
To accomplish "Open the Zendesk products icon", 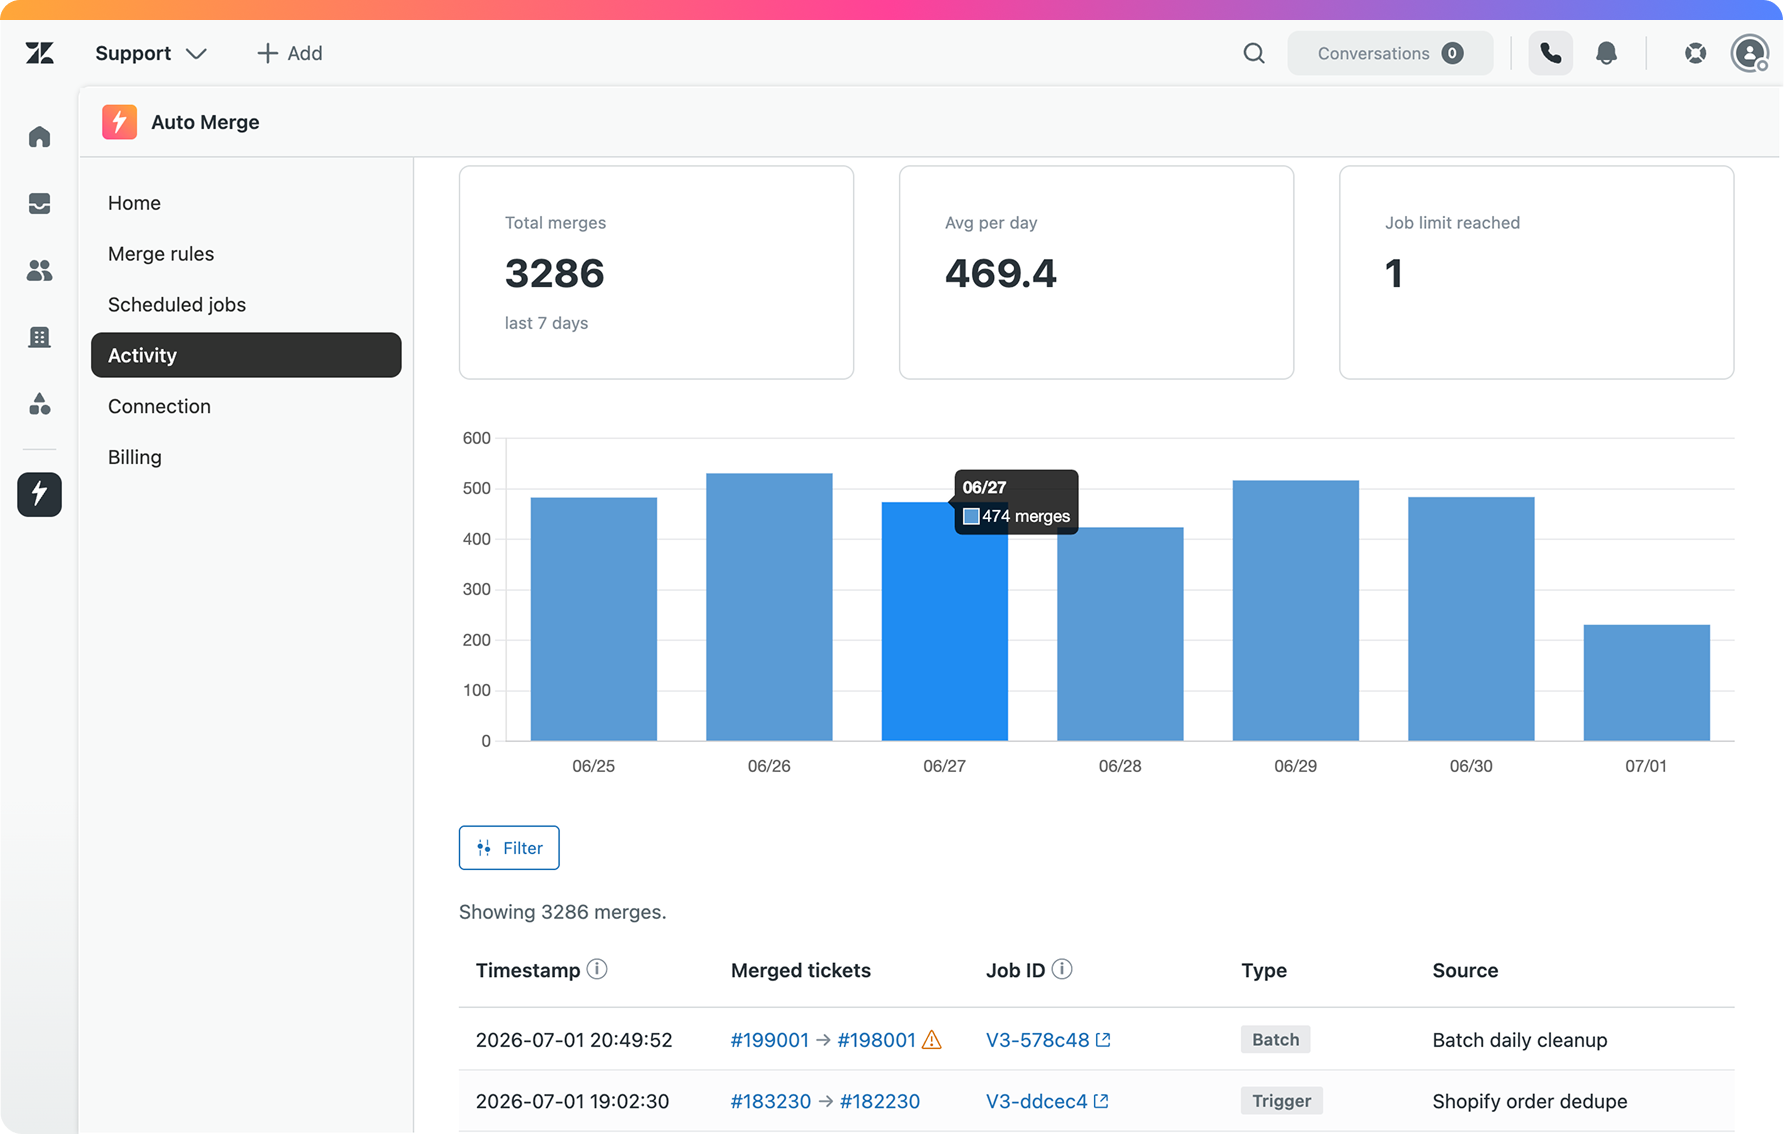I will tap(1695, 53).
